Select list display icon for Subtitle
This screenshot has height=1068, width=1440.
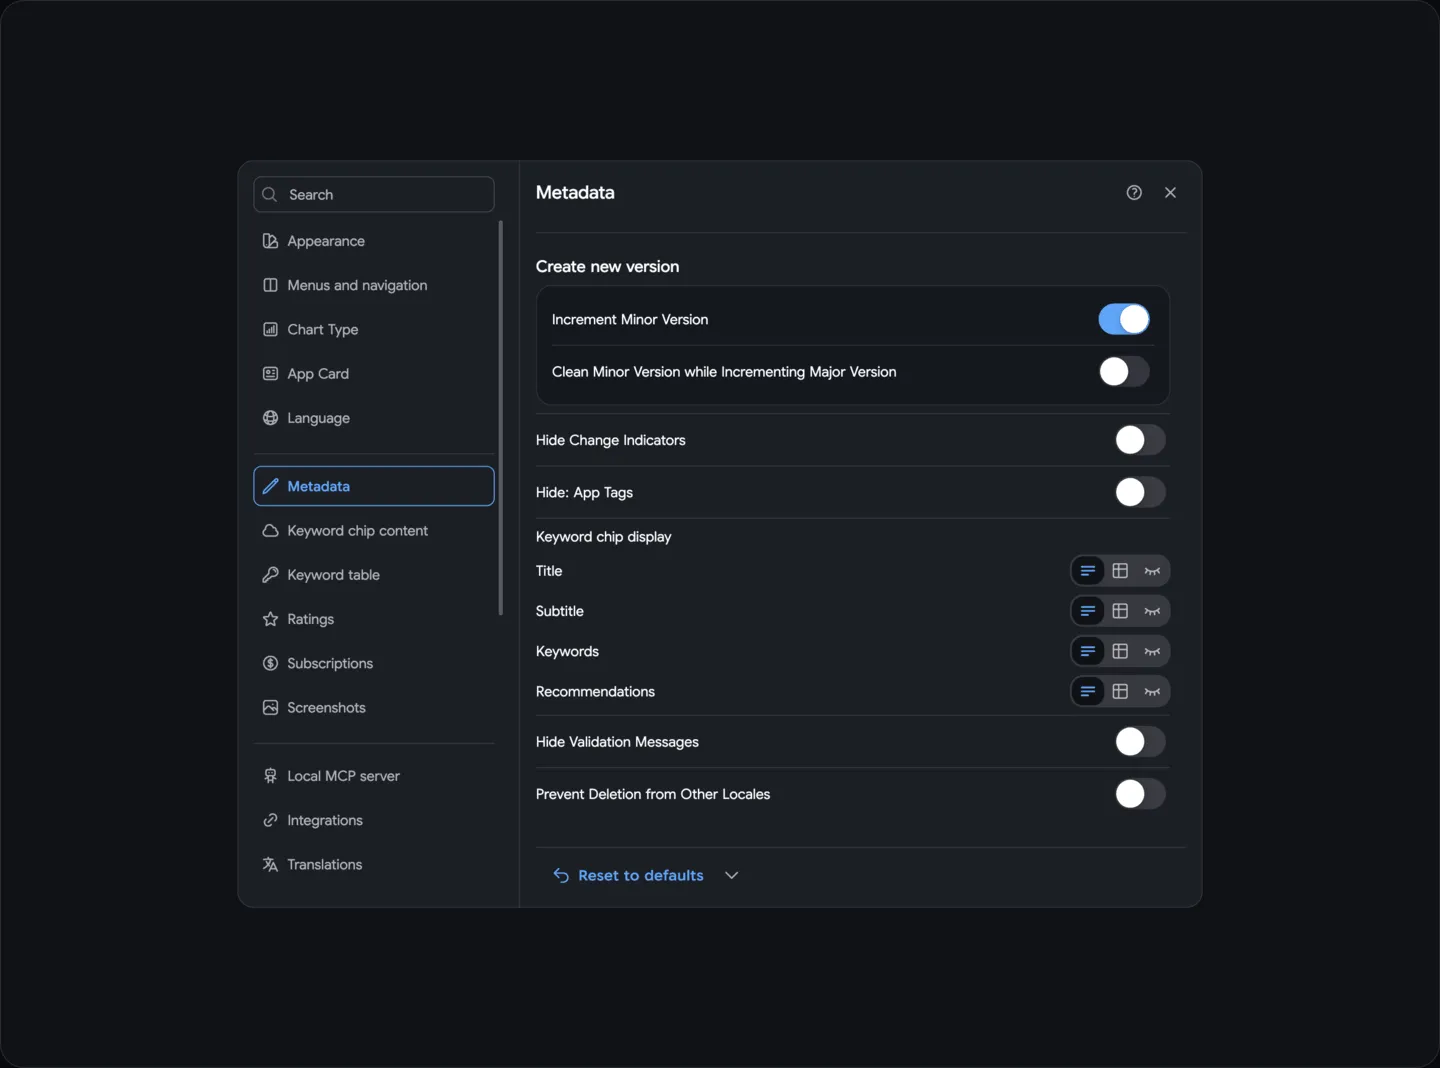(x=1088, y=611)
